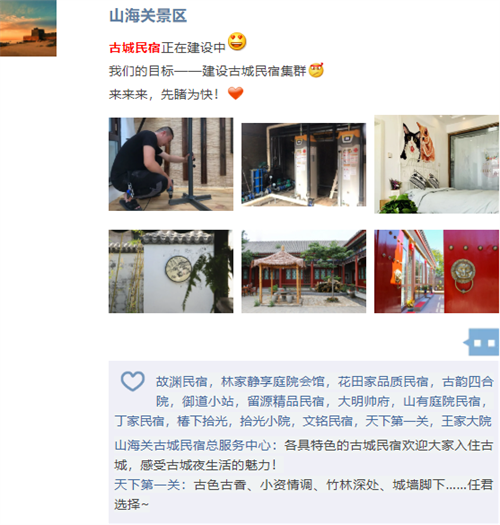Click the heart likes icon
The height and width of the screenshot is (525, 500).
133,381
